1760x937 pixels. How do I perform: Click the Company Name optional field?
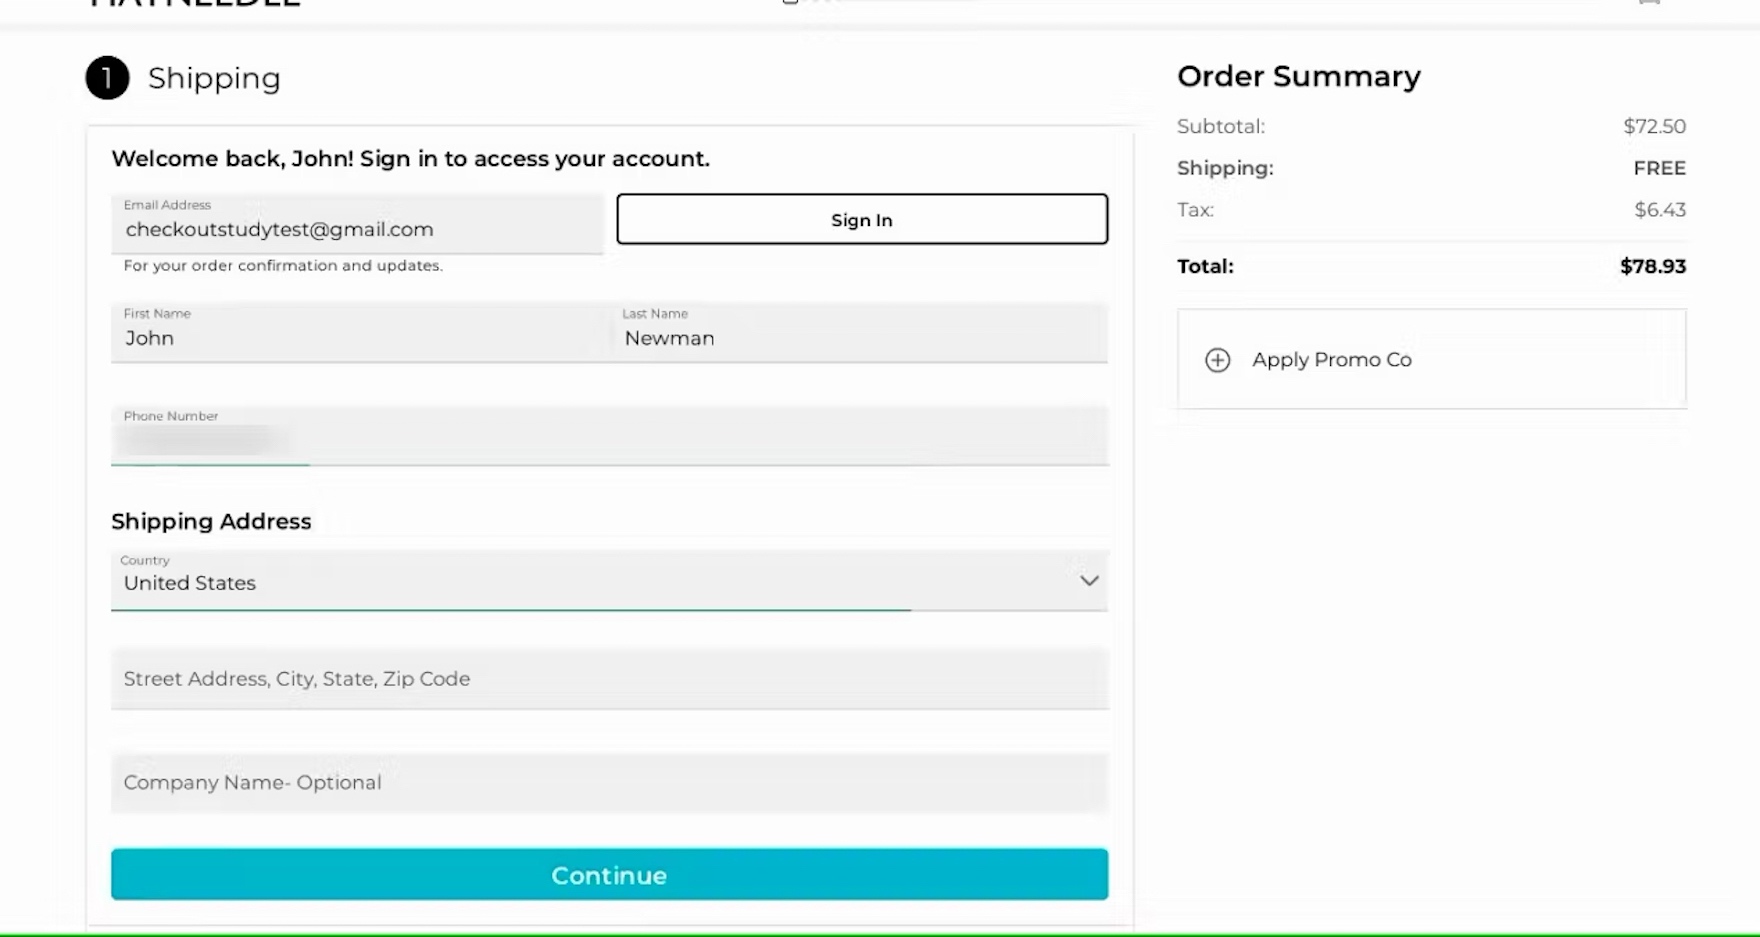609,783
